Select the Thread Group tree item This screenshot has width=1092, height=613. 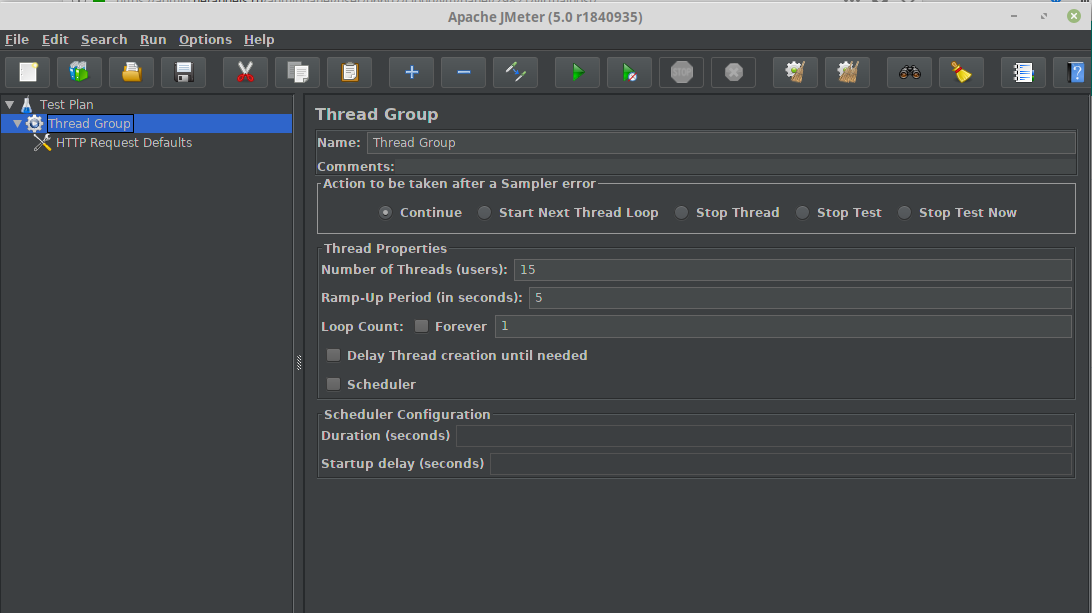coord(89,123)
